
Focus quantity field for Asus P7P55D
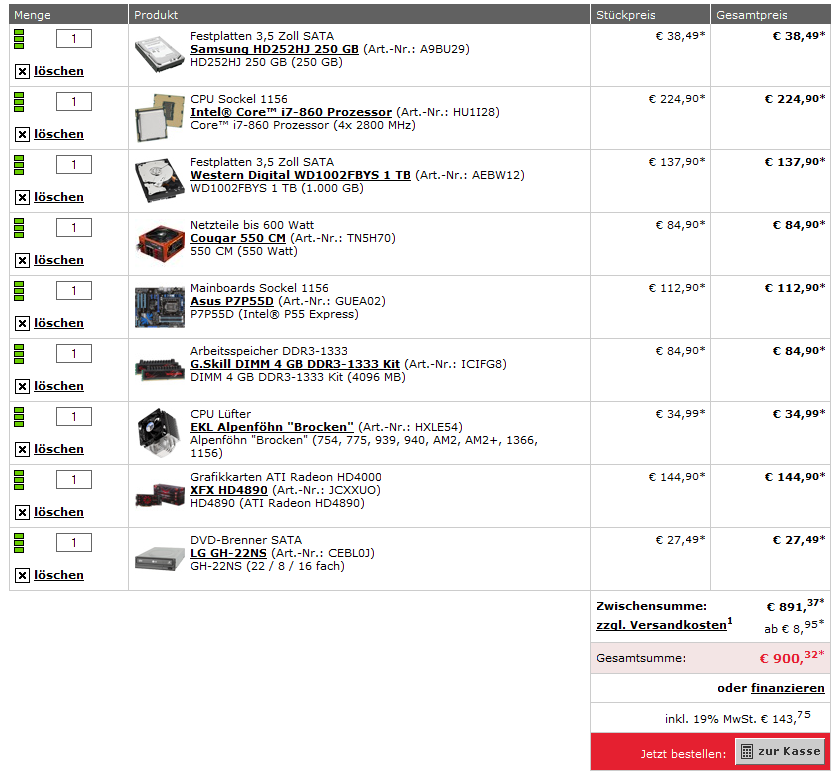74,290
